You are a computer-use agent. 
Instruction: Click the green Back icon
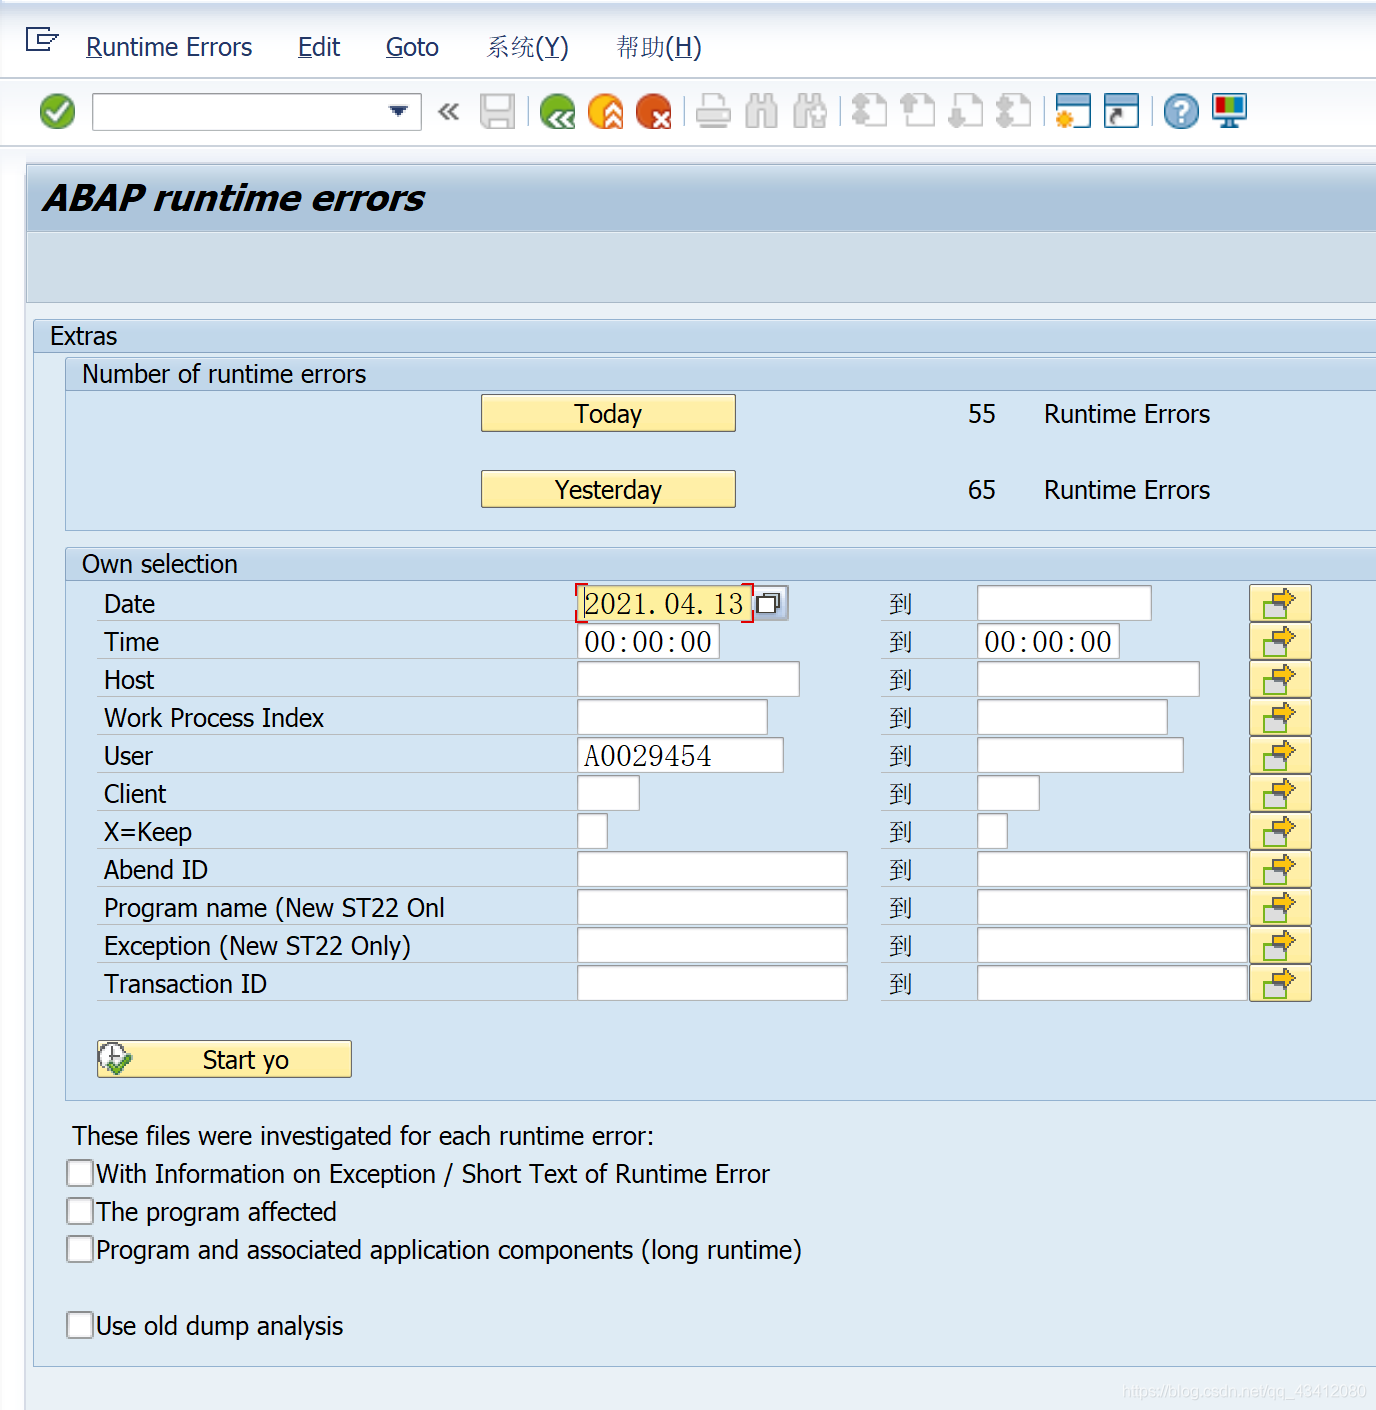click(x=557, y=111)
